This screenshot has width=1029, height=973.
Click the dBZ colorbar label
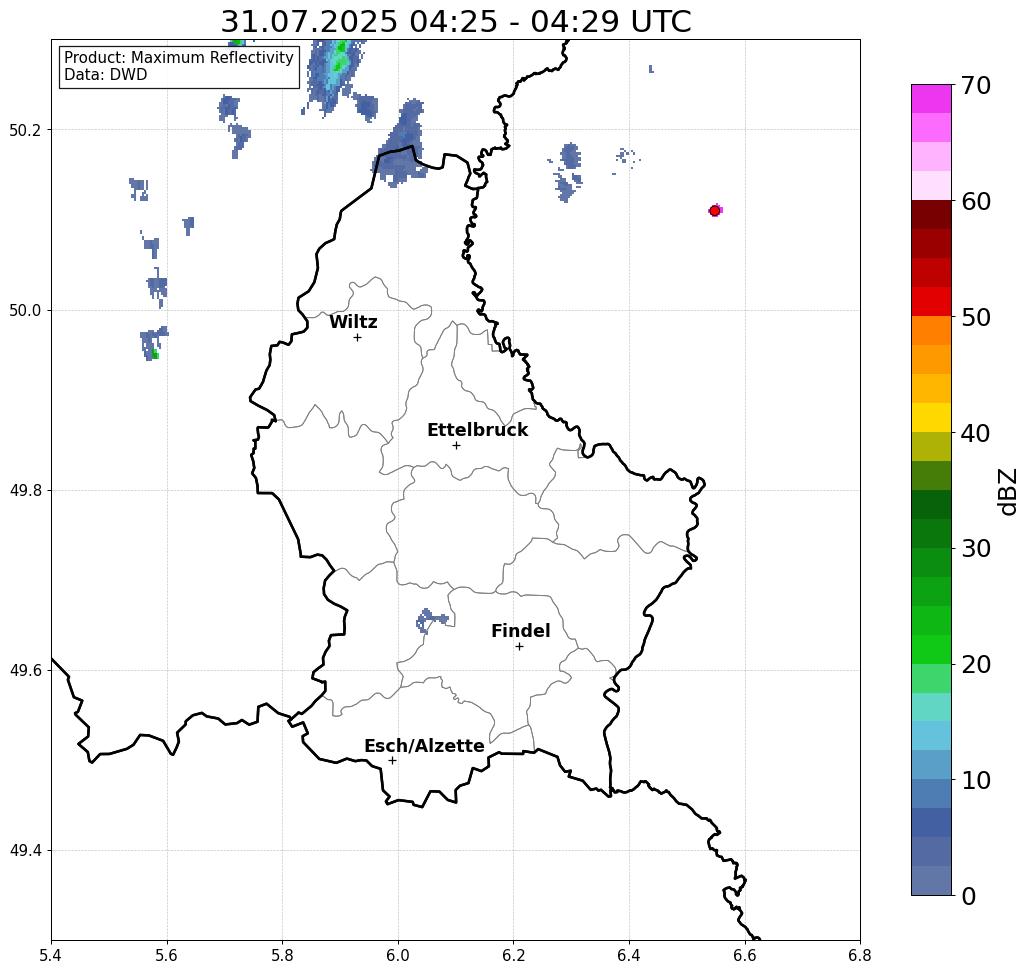[1009, 491]
